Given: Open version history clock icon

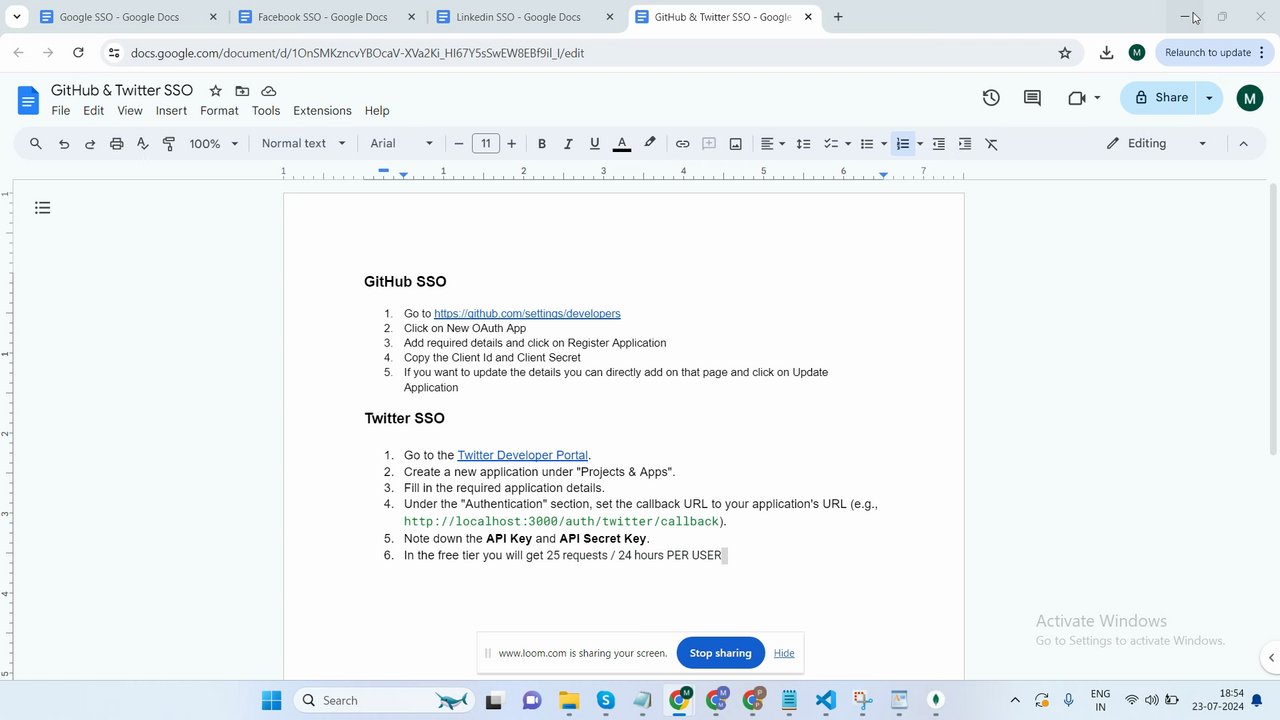Looking at the screenshot, I should (x=991, y=98).
